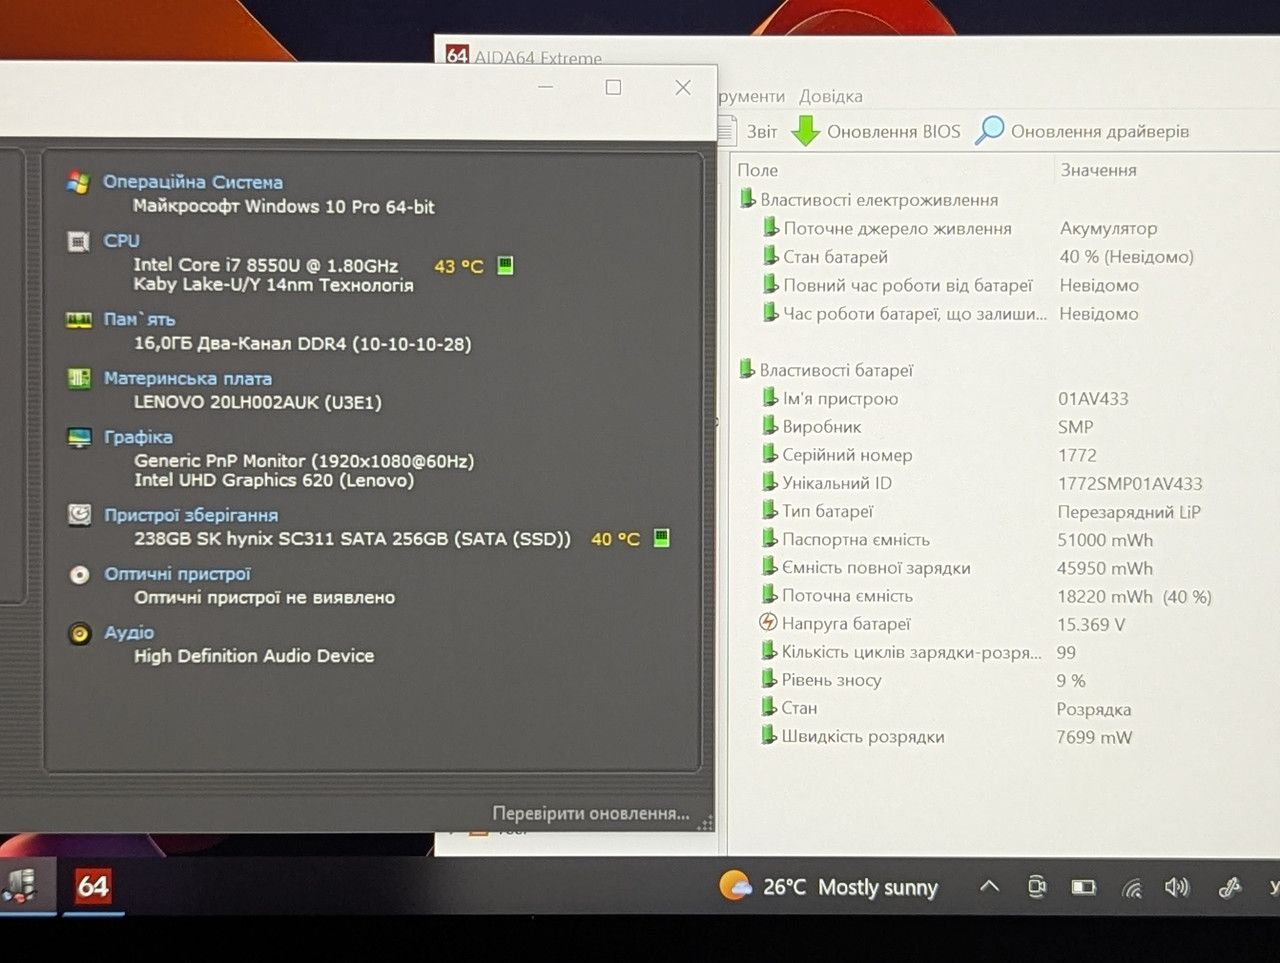Click the High Definition Audio Device text
The image size is (1280, 963).
point(254,656)
